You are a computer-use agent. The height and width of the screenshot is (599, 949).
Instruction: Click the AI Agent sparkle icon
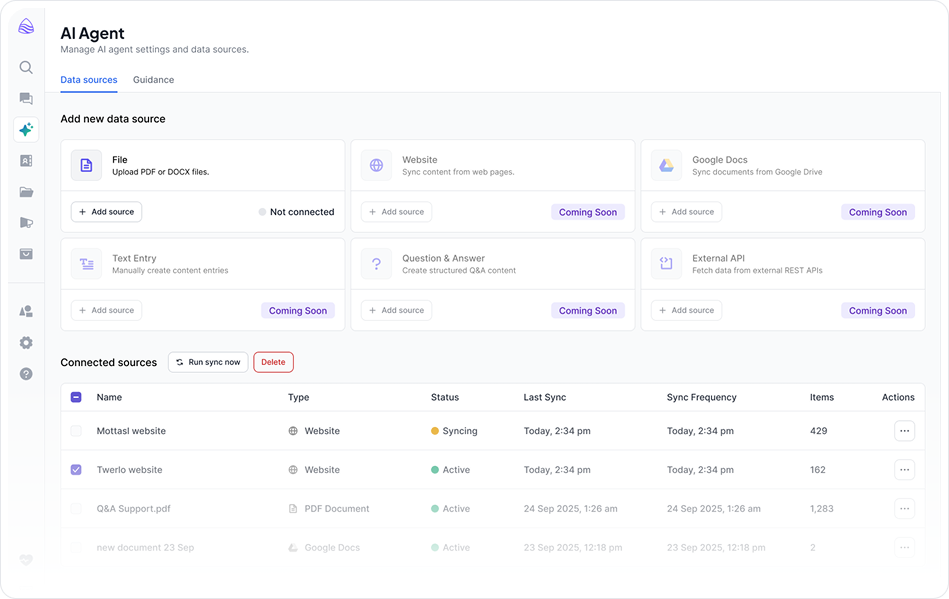[26, 130]
